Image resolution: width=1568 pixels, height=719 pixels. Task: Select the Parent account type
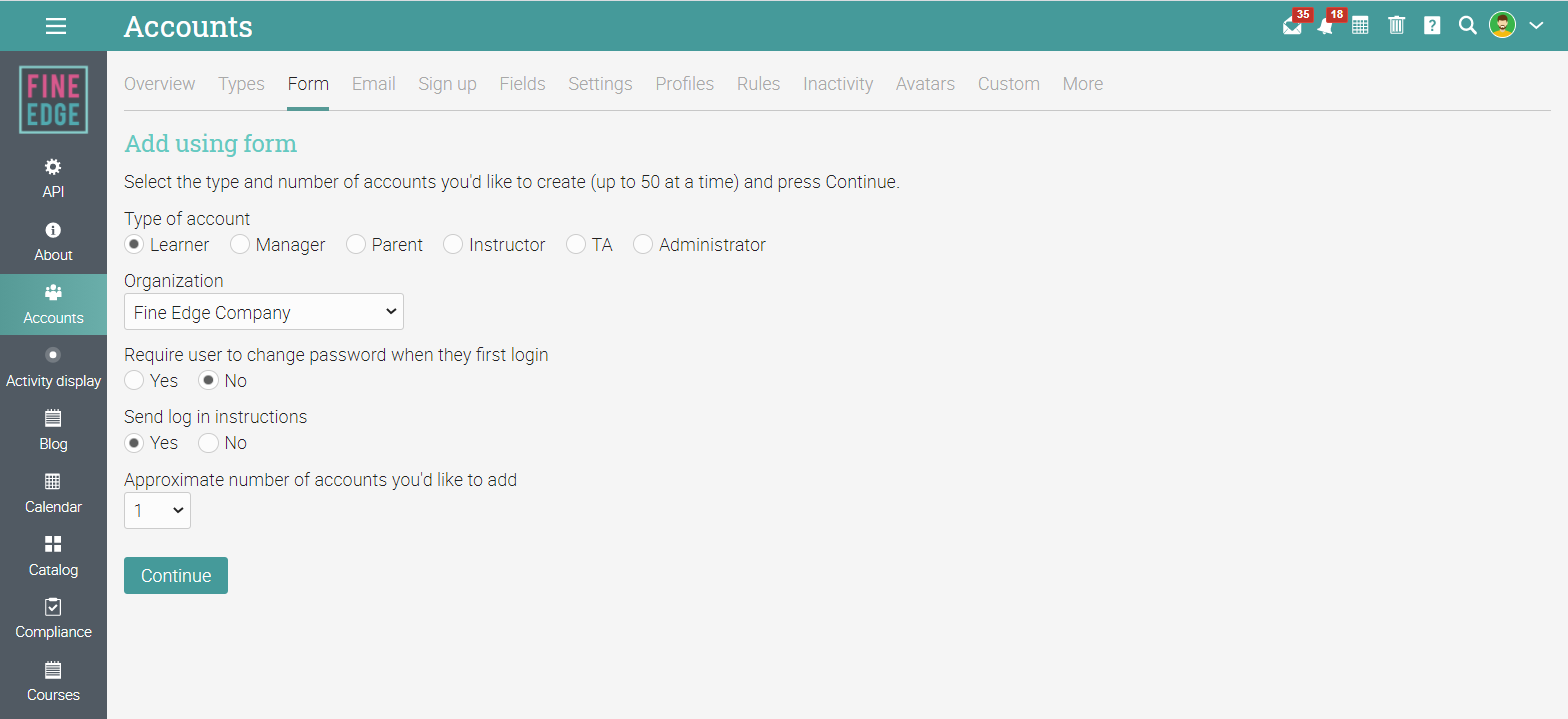point(356,245)
